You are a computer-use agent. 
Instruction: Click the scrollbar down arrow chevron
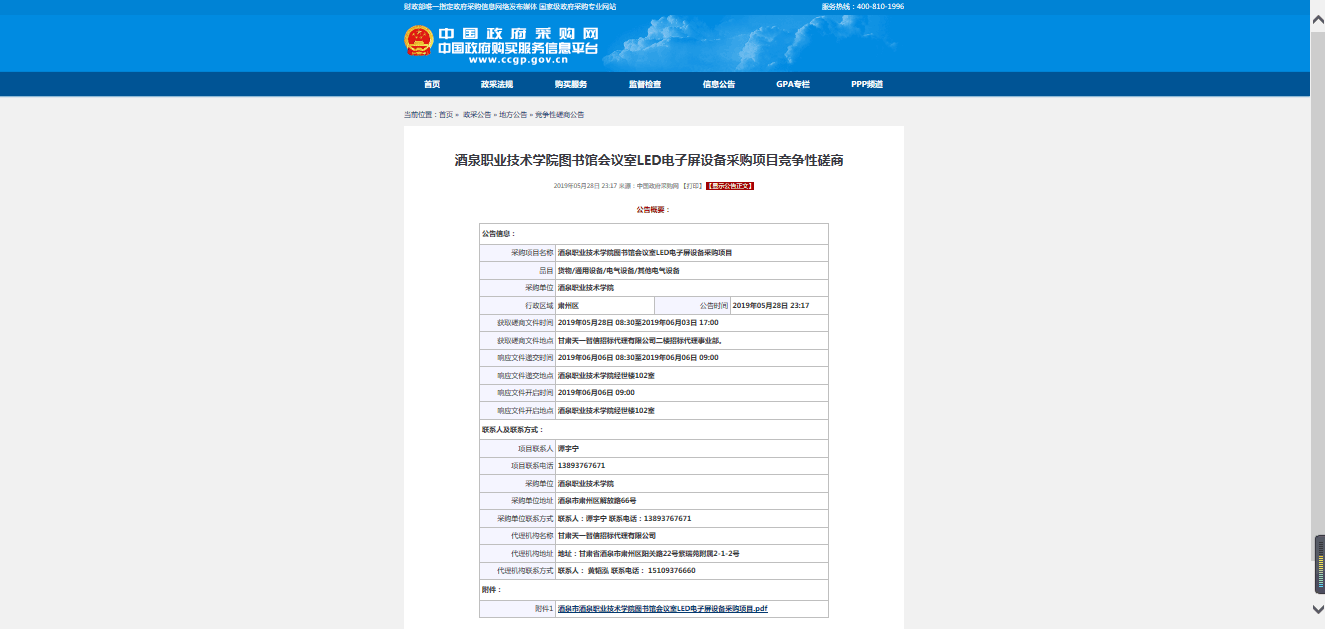pos(1317,609)
